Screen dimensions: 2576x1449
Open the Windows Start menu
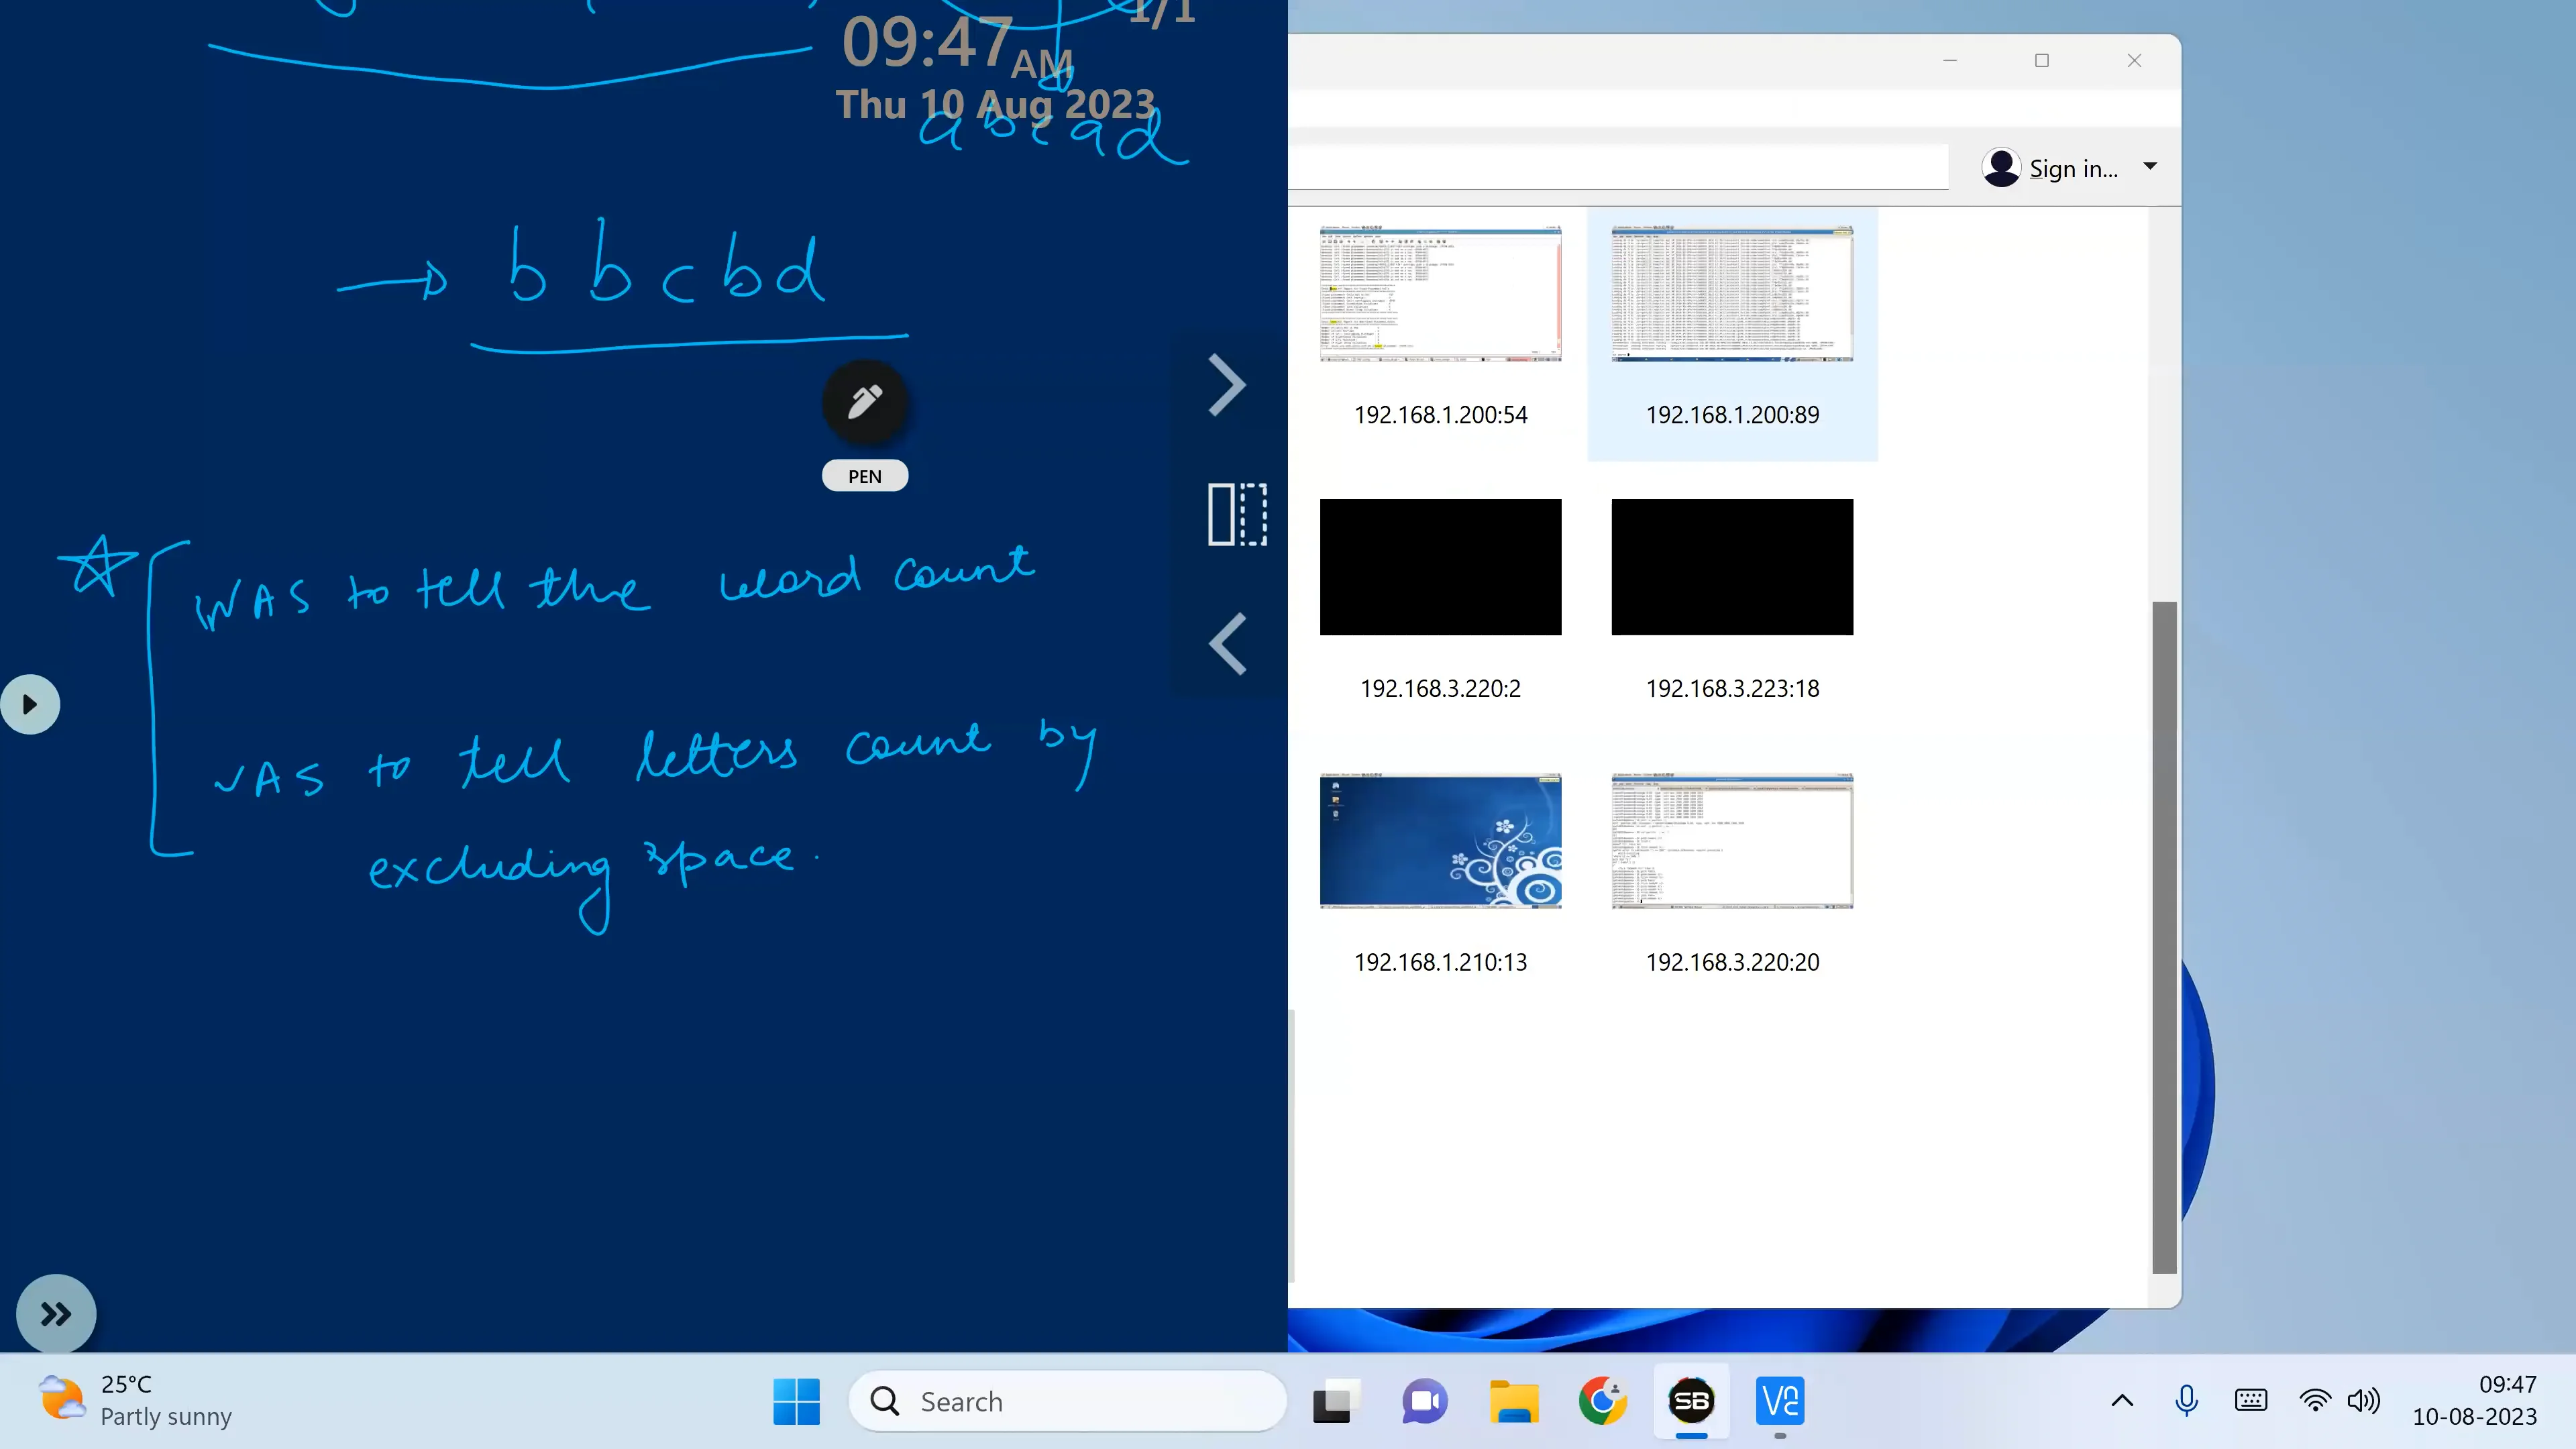[796, 1401]
